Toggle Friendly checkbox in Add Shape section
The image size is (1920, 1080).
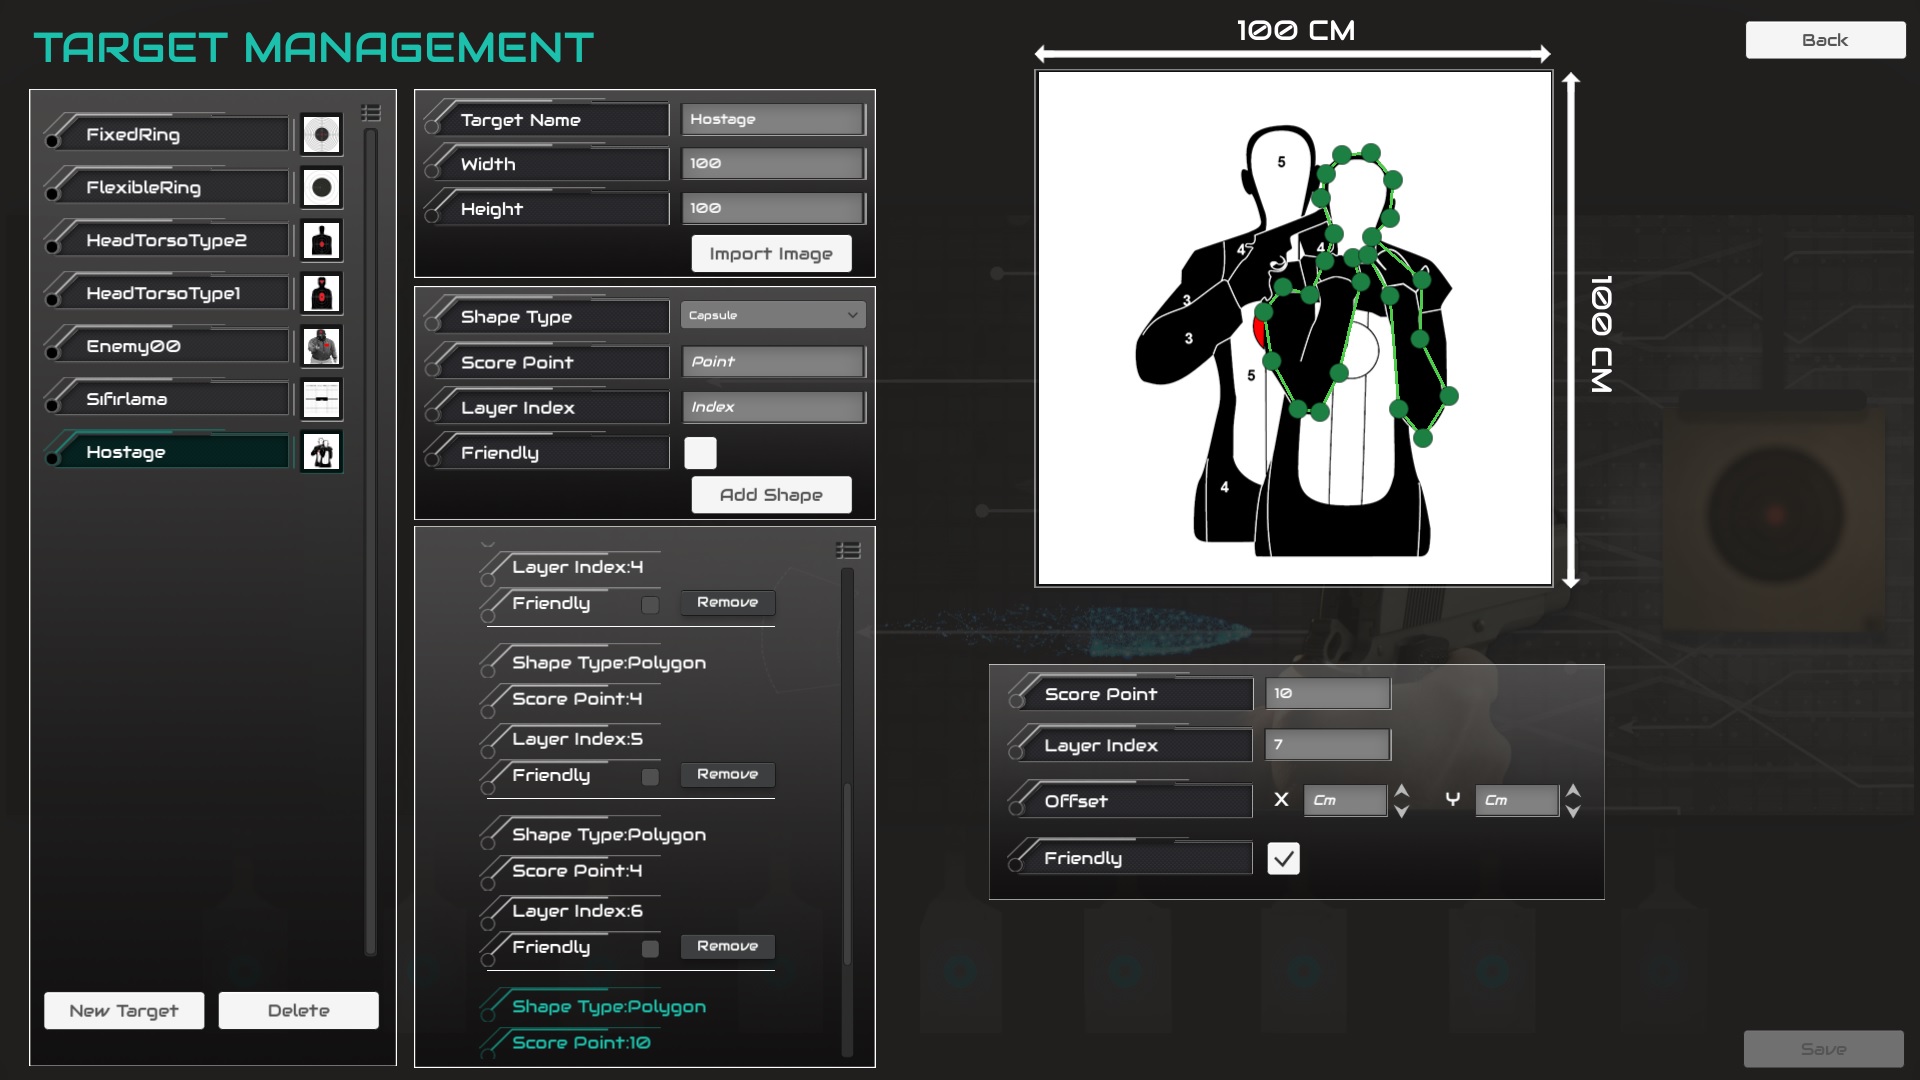pos(700,453)
